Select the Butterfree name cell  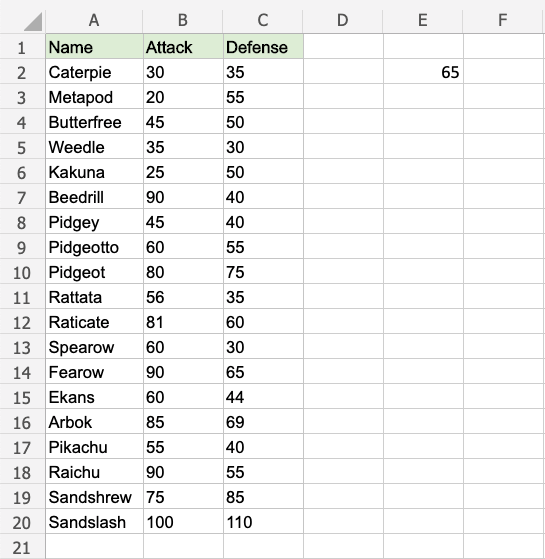tap(94, 122)
